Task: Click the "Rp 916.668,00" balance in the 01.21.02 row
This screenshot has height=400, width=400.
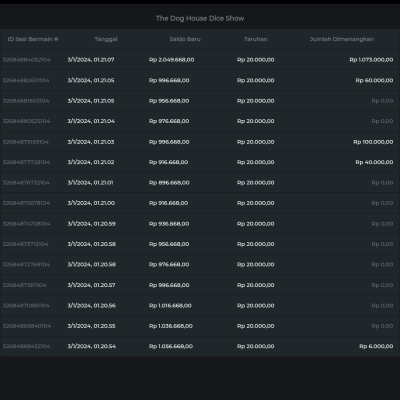Action: [168, 162]
